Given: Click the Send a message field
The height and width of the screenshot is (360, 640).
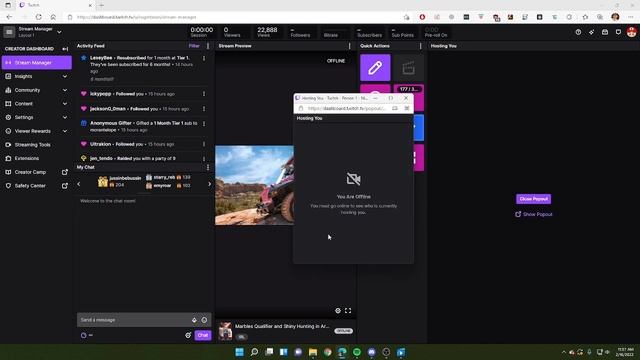Looking at the screenshot, I should 135,320.
